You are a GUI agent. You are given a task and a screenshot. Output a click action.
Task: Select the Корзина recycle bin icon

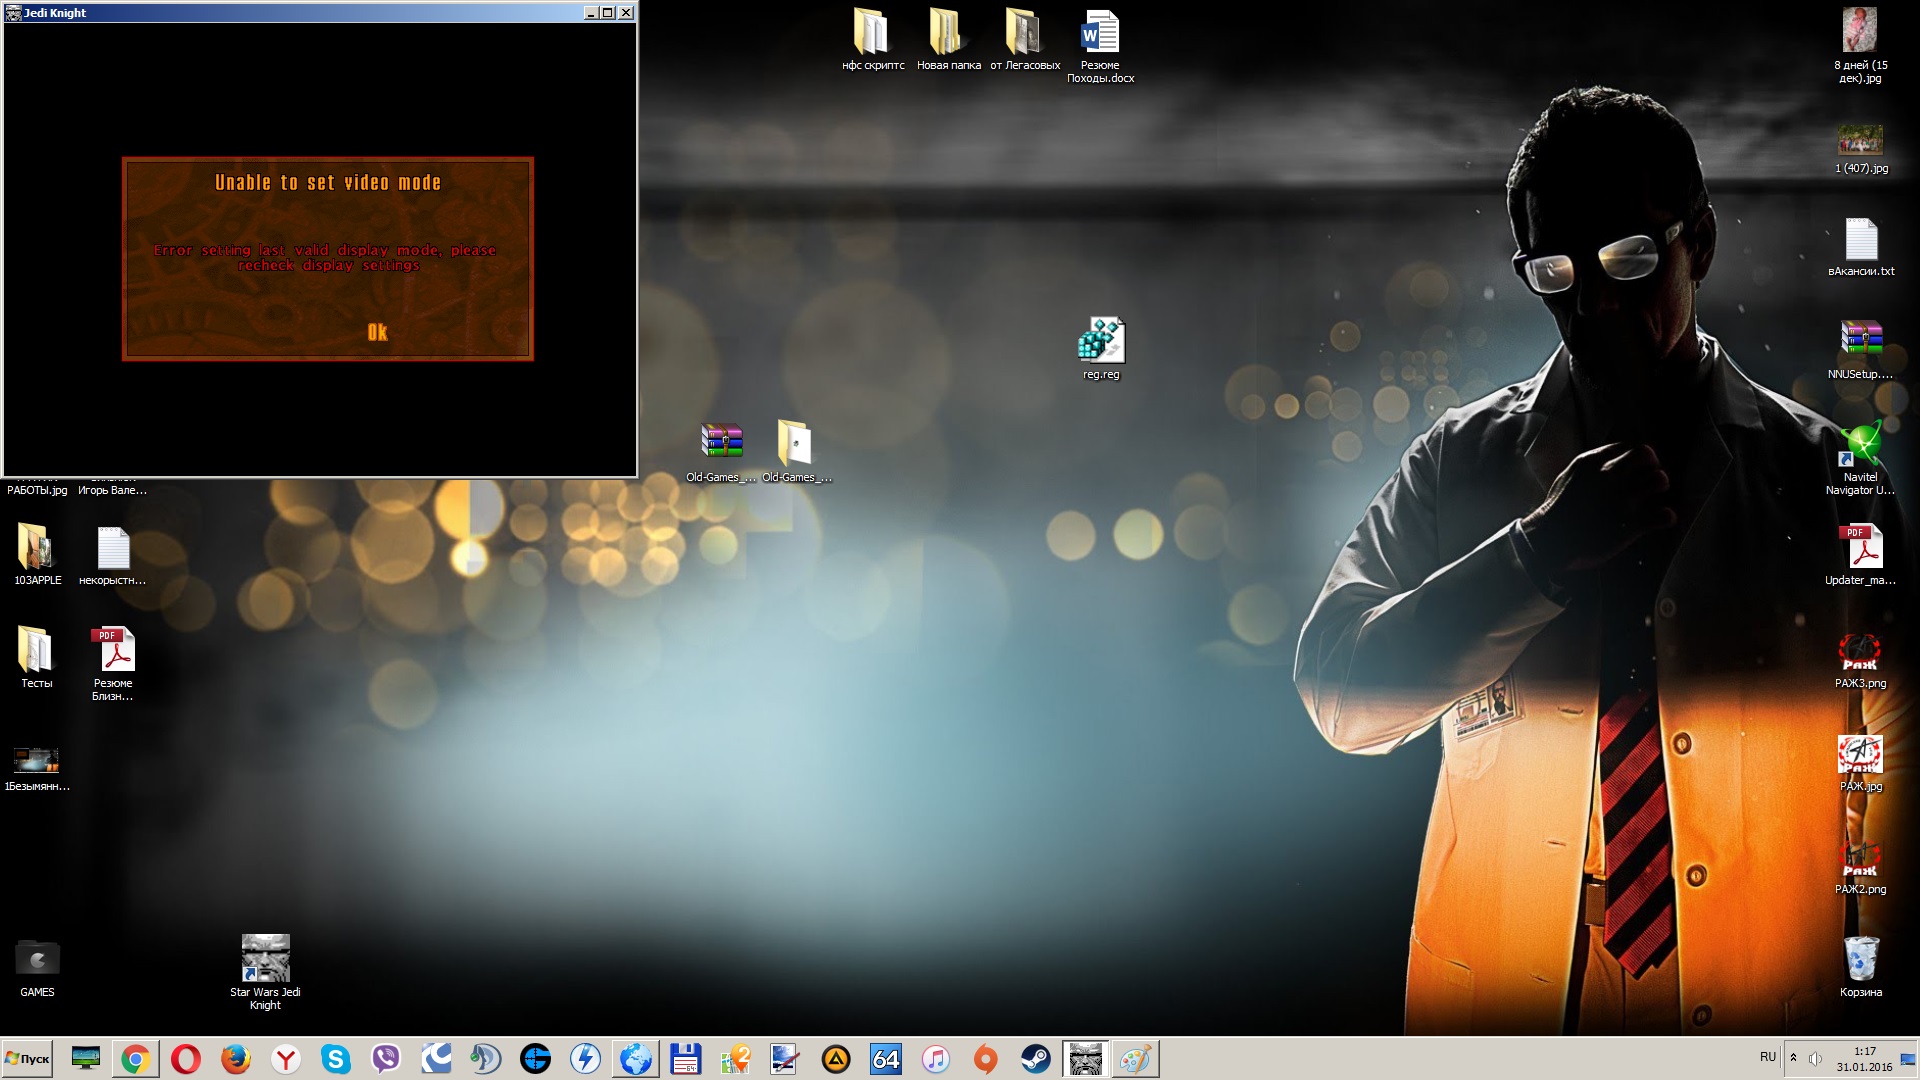pyautogui.click(x=1860, y=960)
